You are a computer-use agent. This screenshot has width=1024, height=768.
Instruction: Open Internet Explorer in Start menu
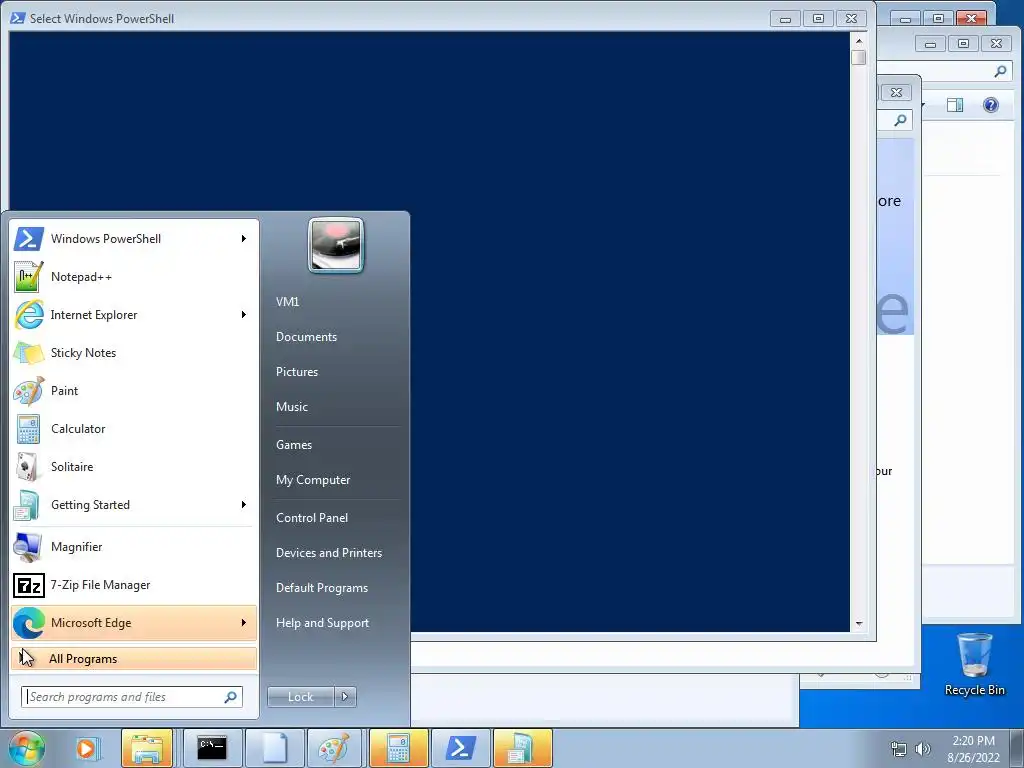click(134, 315)
